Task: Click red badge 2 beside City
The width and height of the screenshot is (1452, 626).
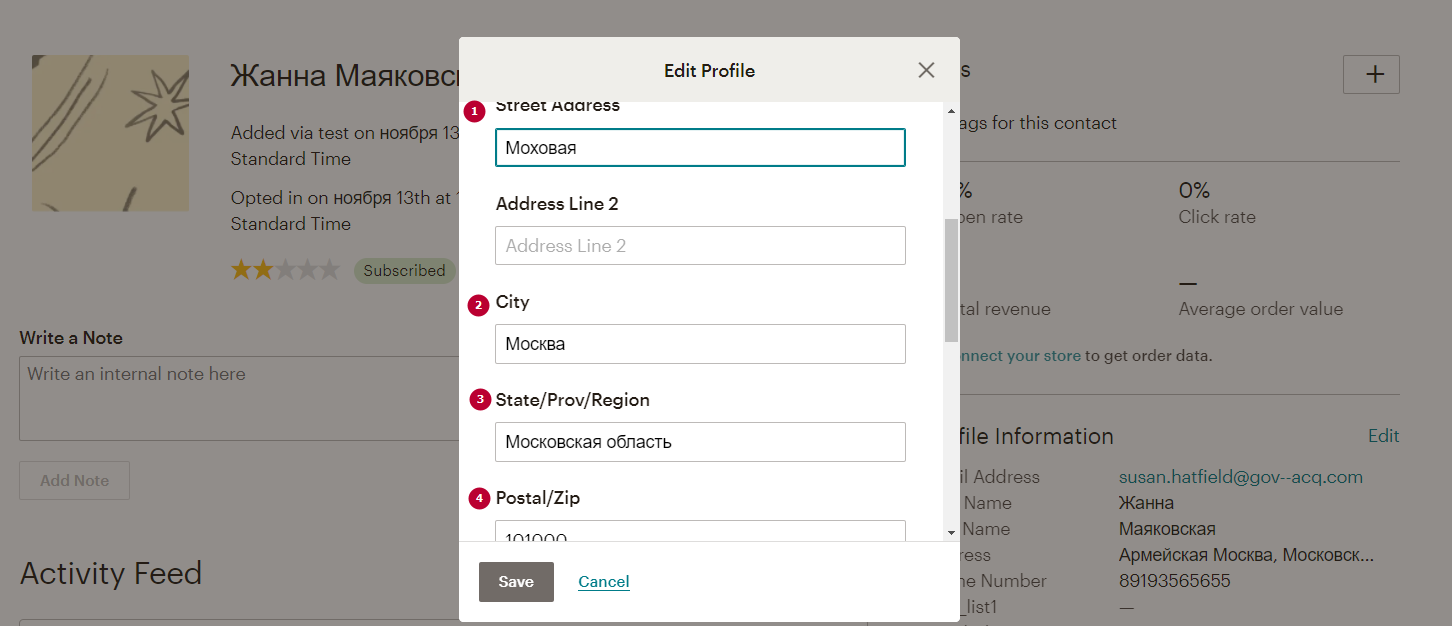Action: [479, 305]
